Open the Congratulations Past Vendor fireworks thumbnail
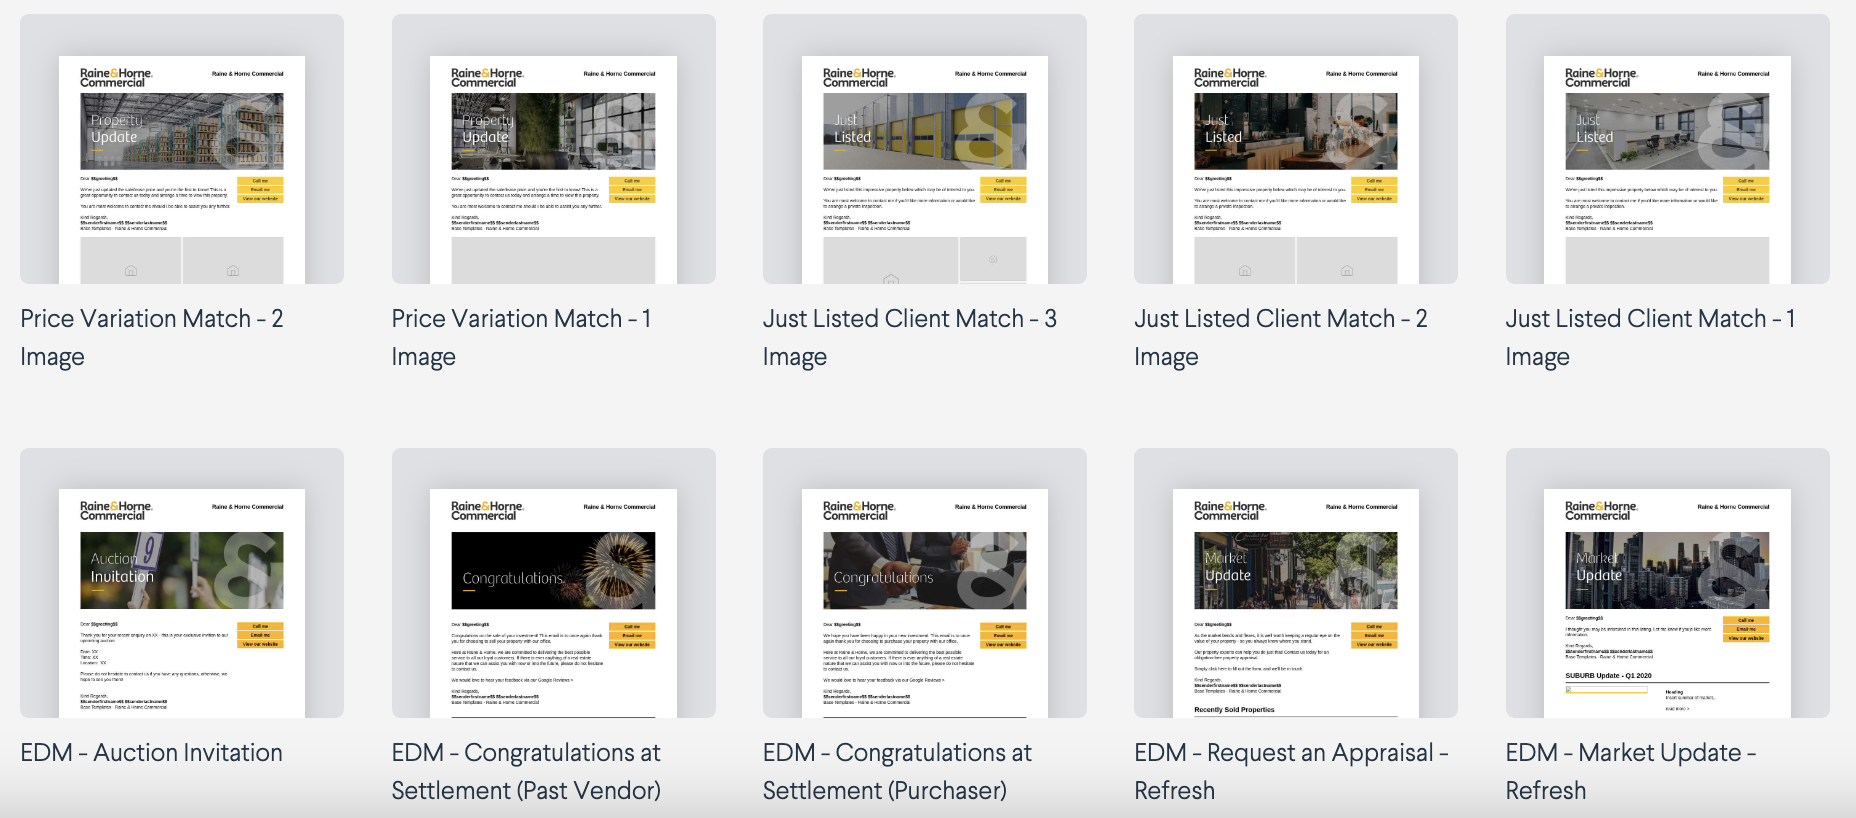 [553, 583]
